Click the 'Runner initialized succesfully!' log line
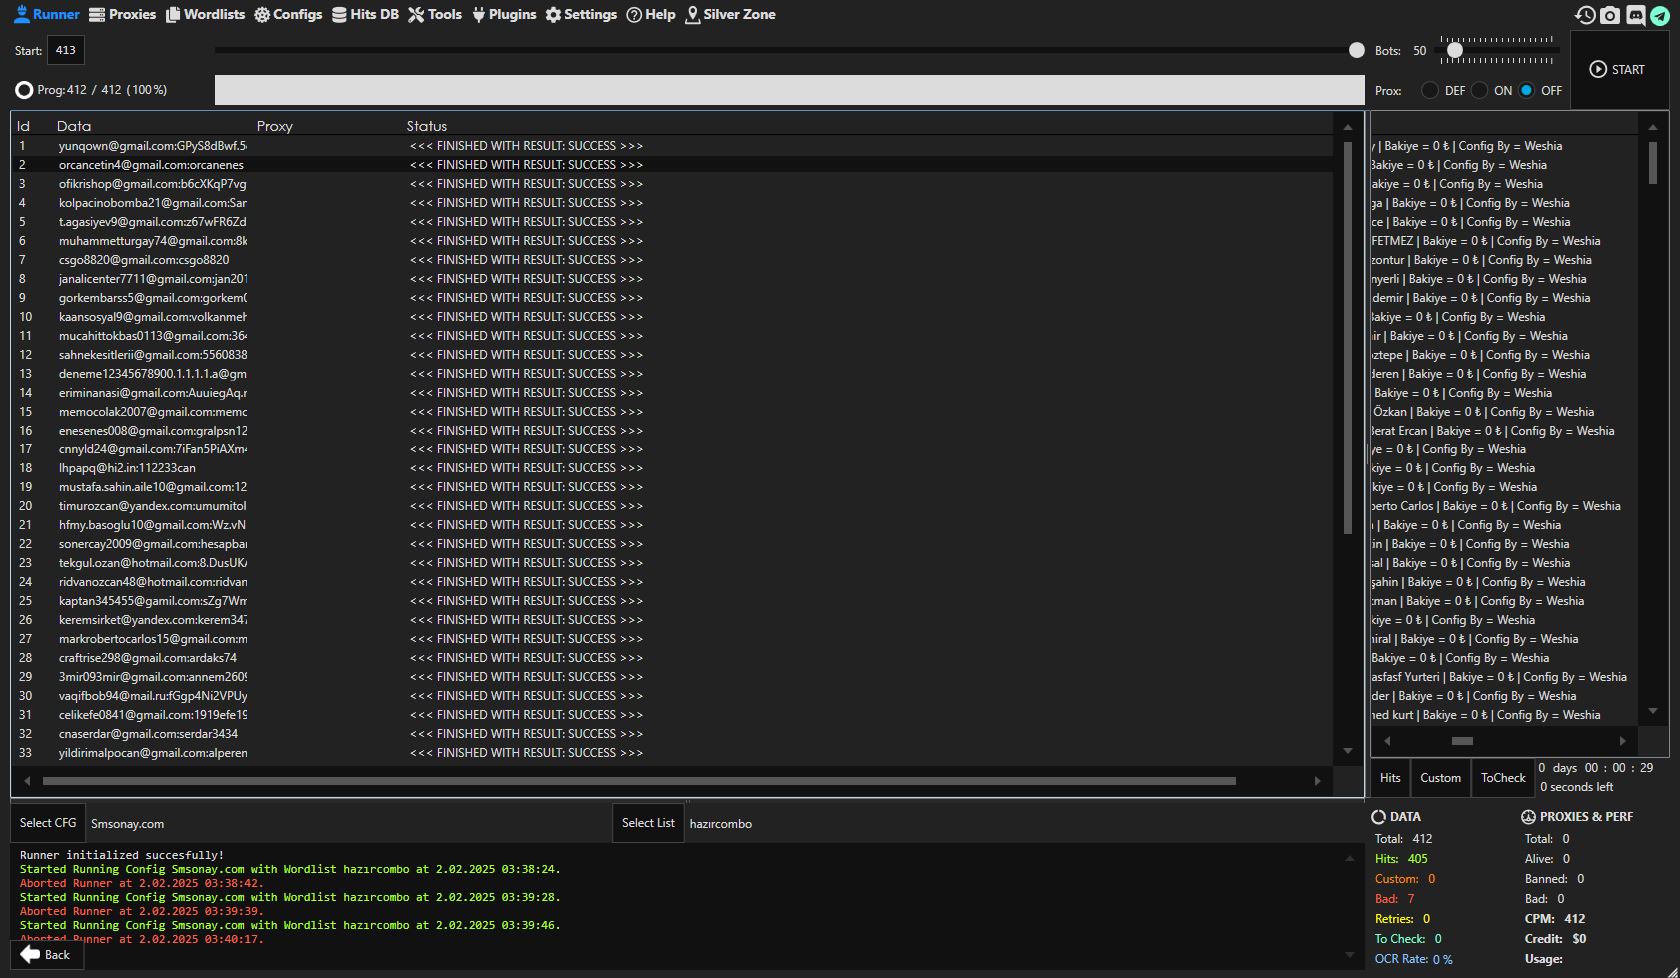The width and height of the screenshot is (1680, 978). tap(121, 855)
